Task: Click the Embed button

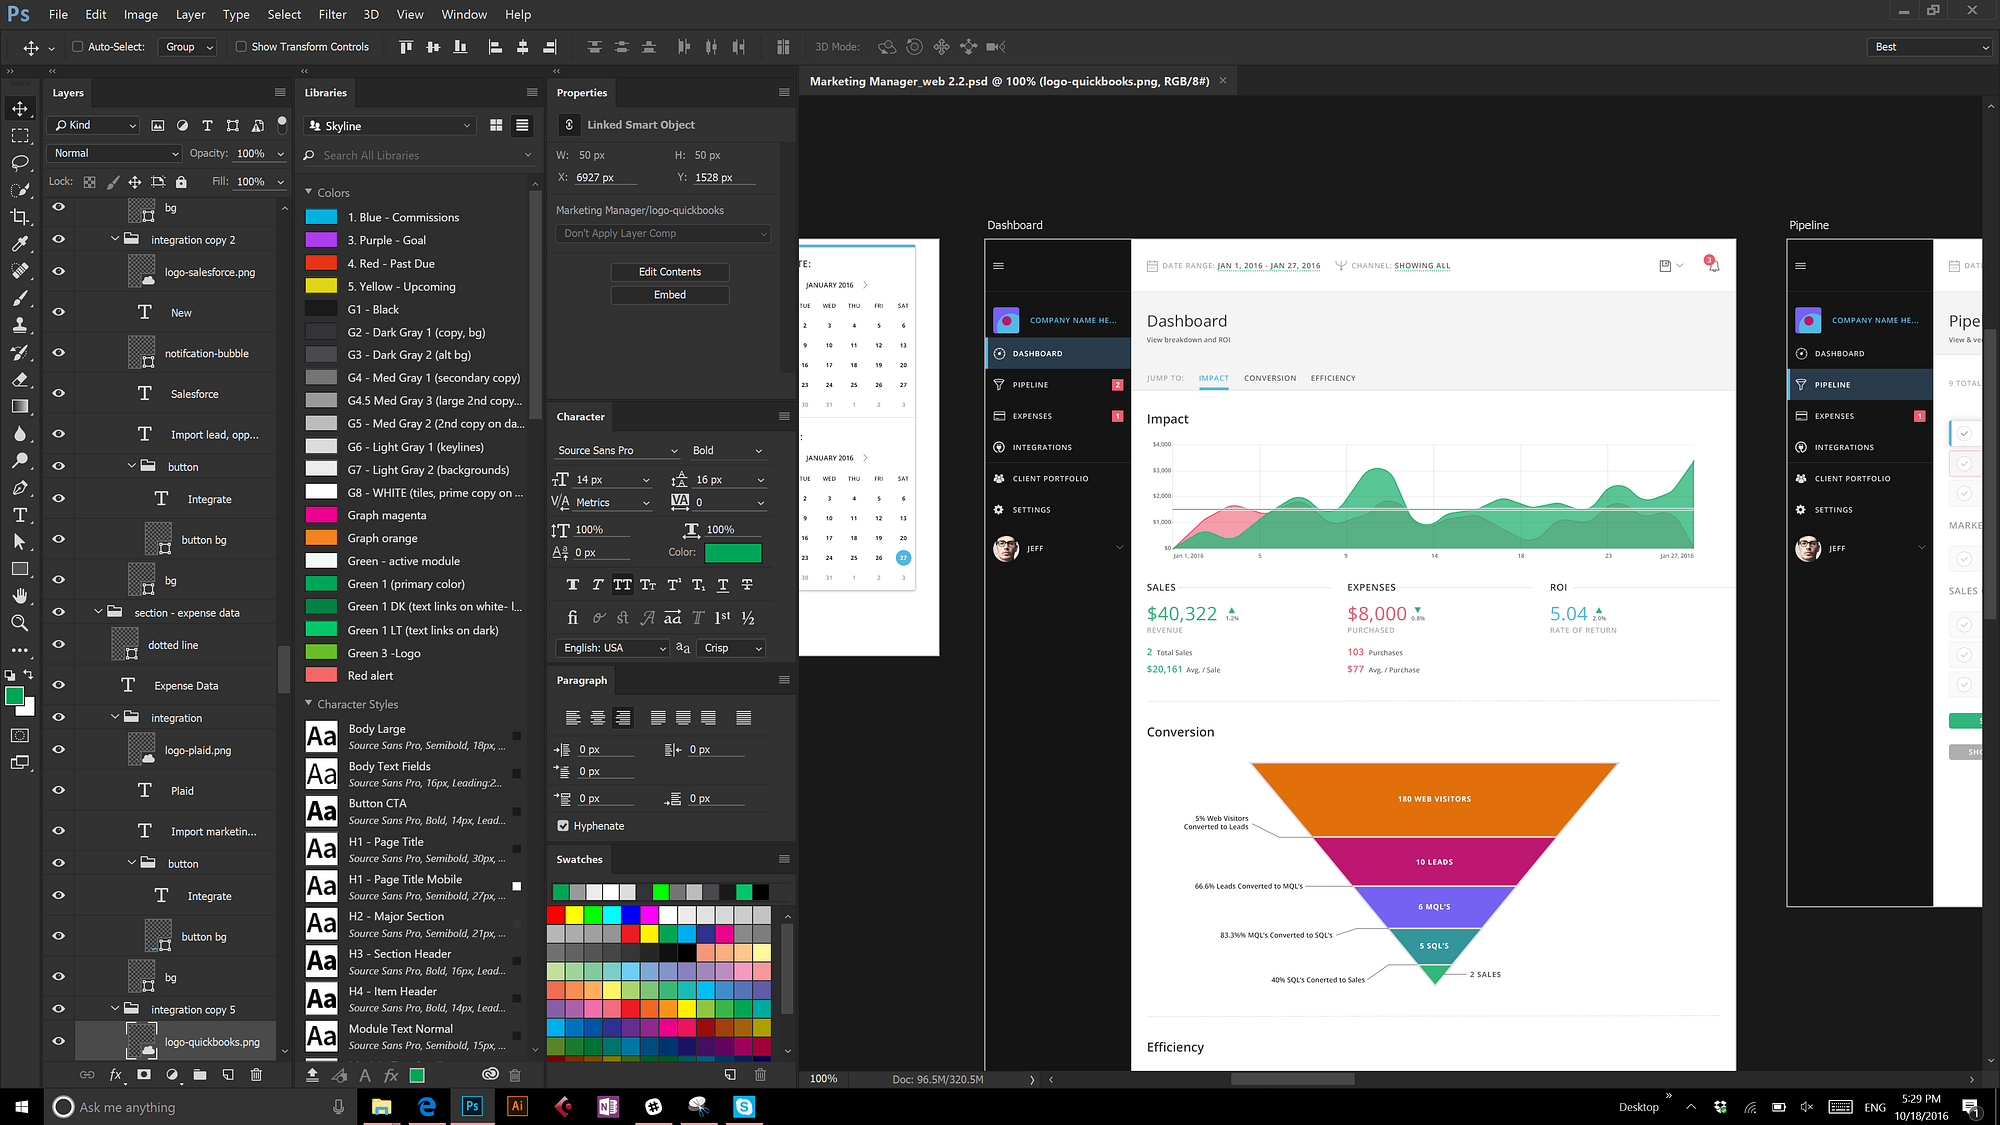Action: click(x=669, y=295)
